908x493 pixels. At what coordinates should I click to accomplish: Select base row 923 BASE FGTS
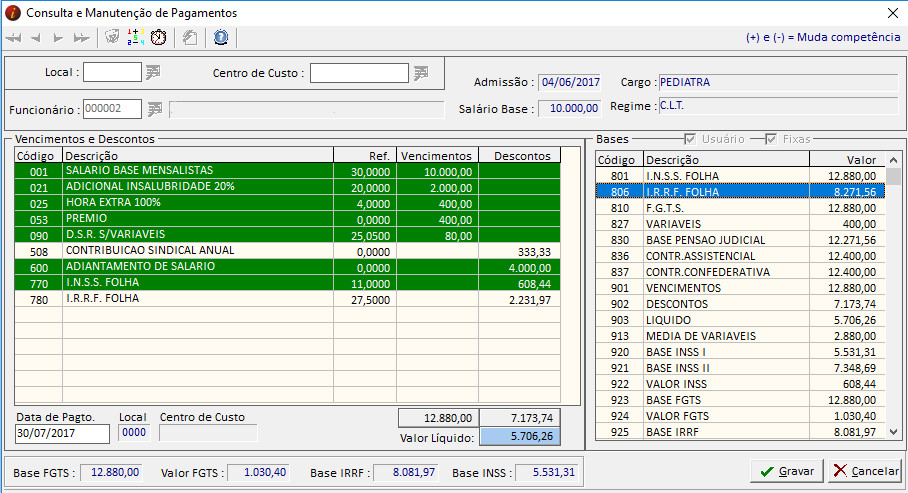coord(740,400)
